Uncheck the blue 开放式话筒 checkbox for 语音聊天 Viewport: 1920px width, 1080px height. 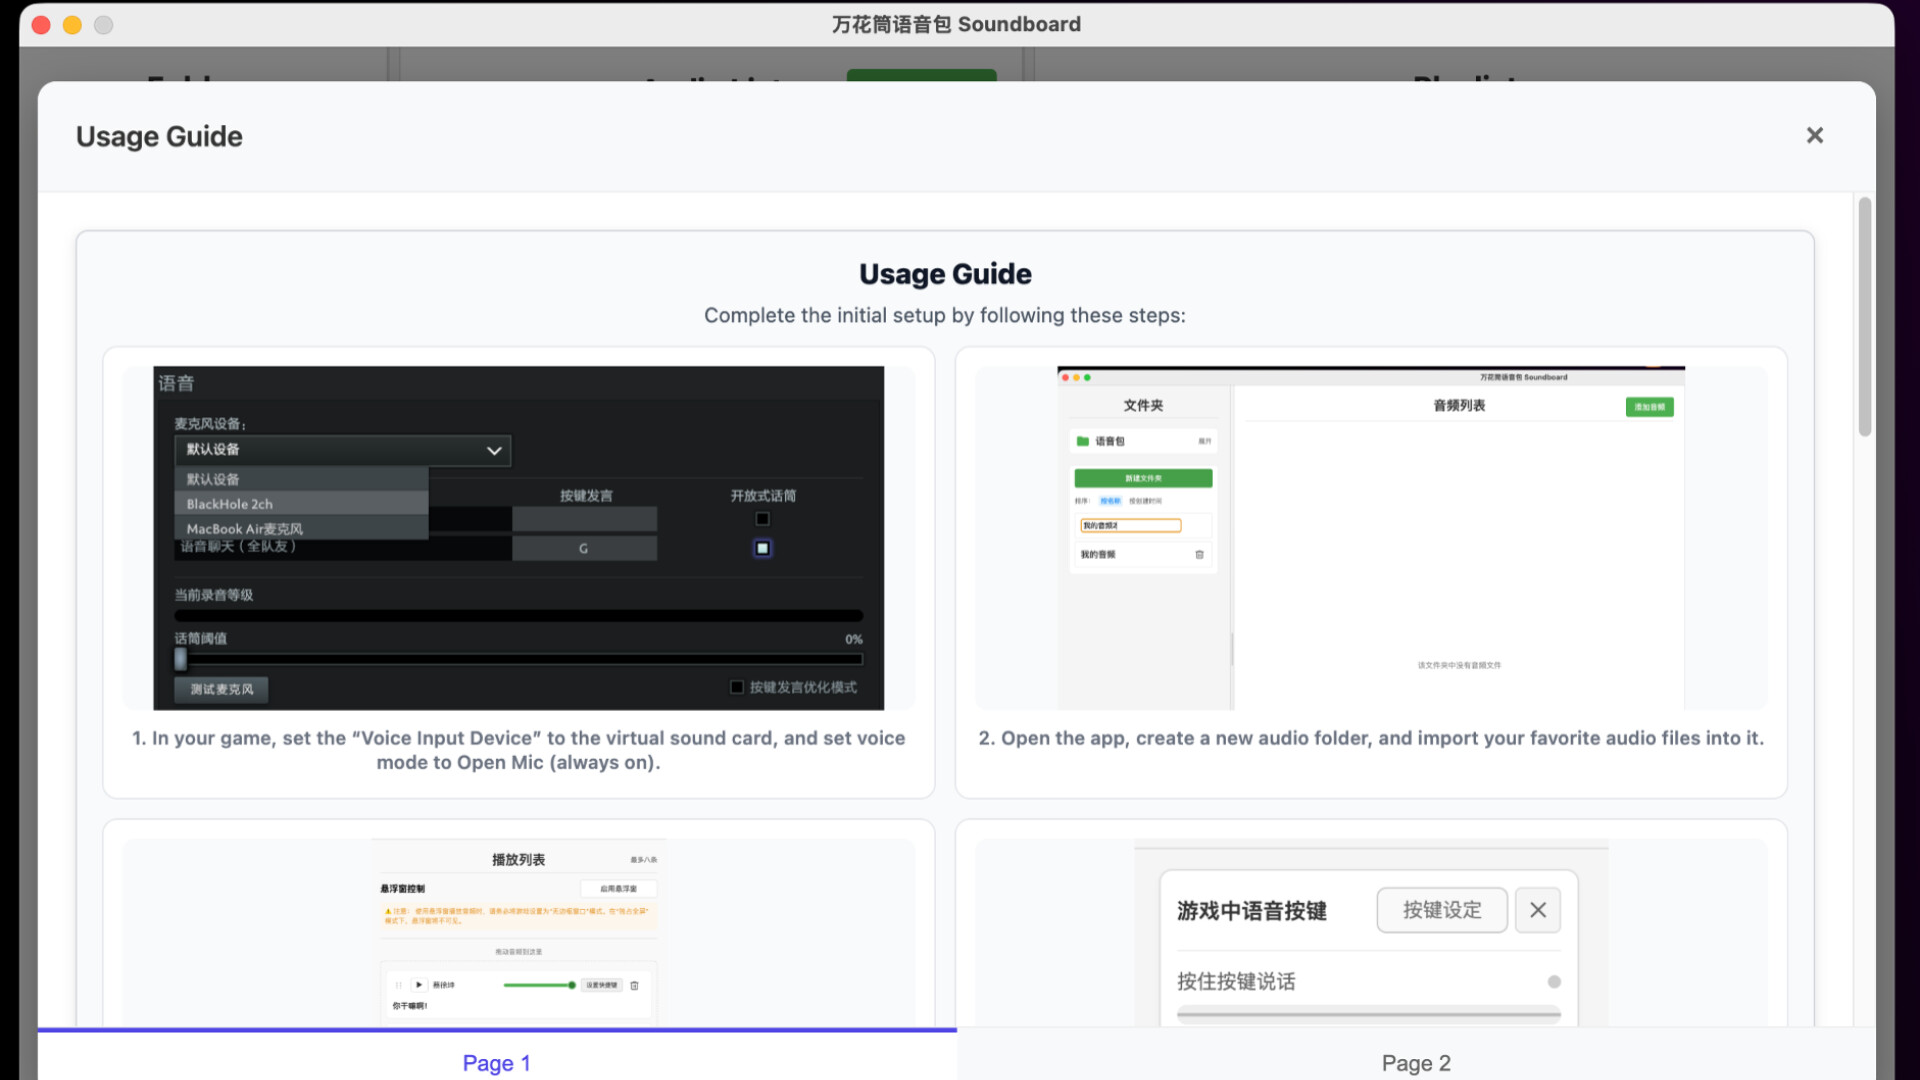[762, 548]
